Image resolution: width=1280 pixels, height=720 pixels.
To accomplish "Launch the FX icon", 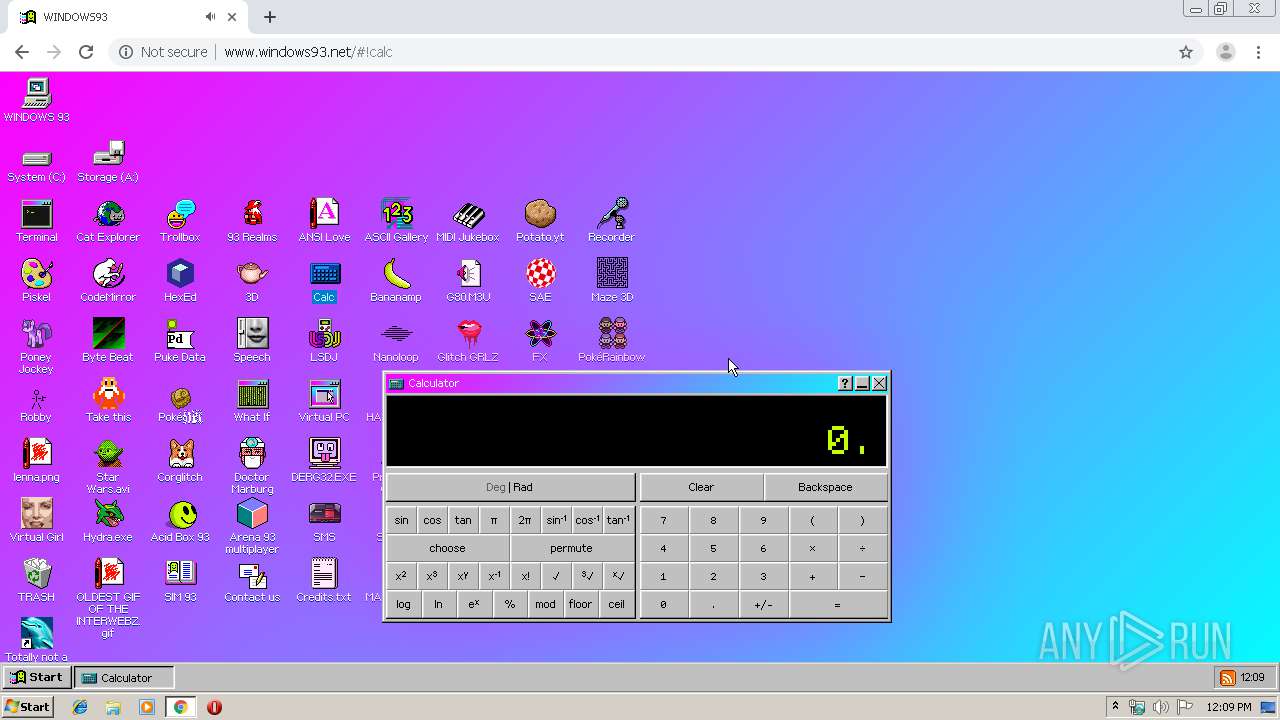I will (x=540, y=341).
